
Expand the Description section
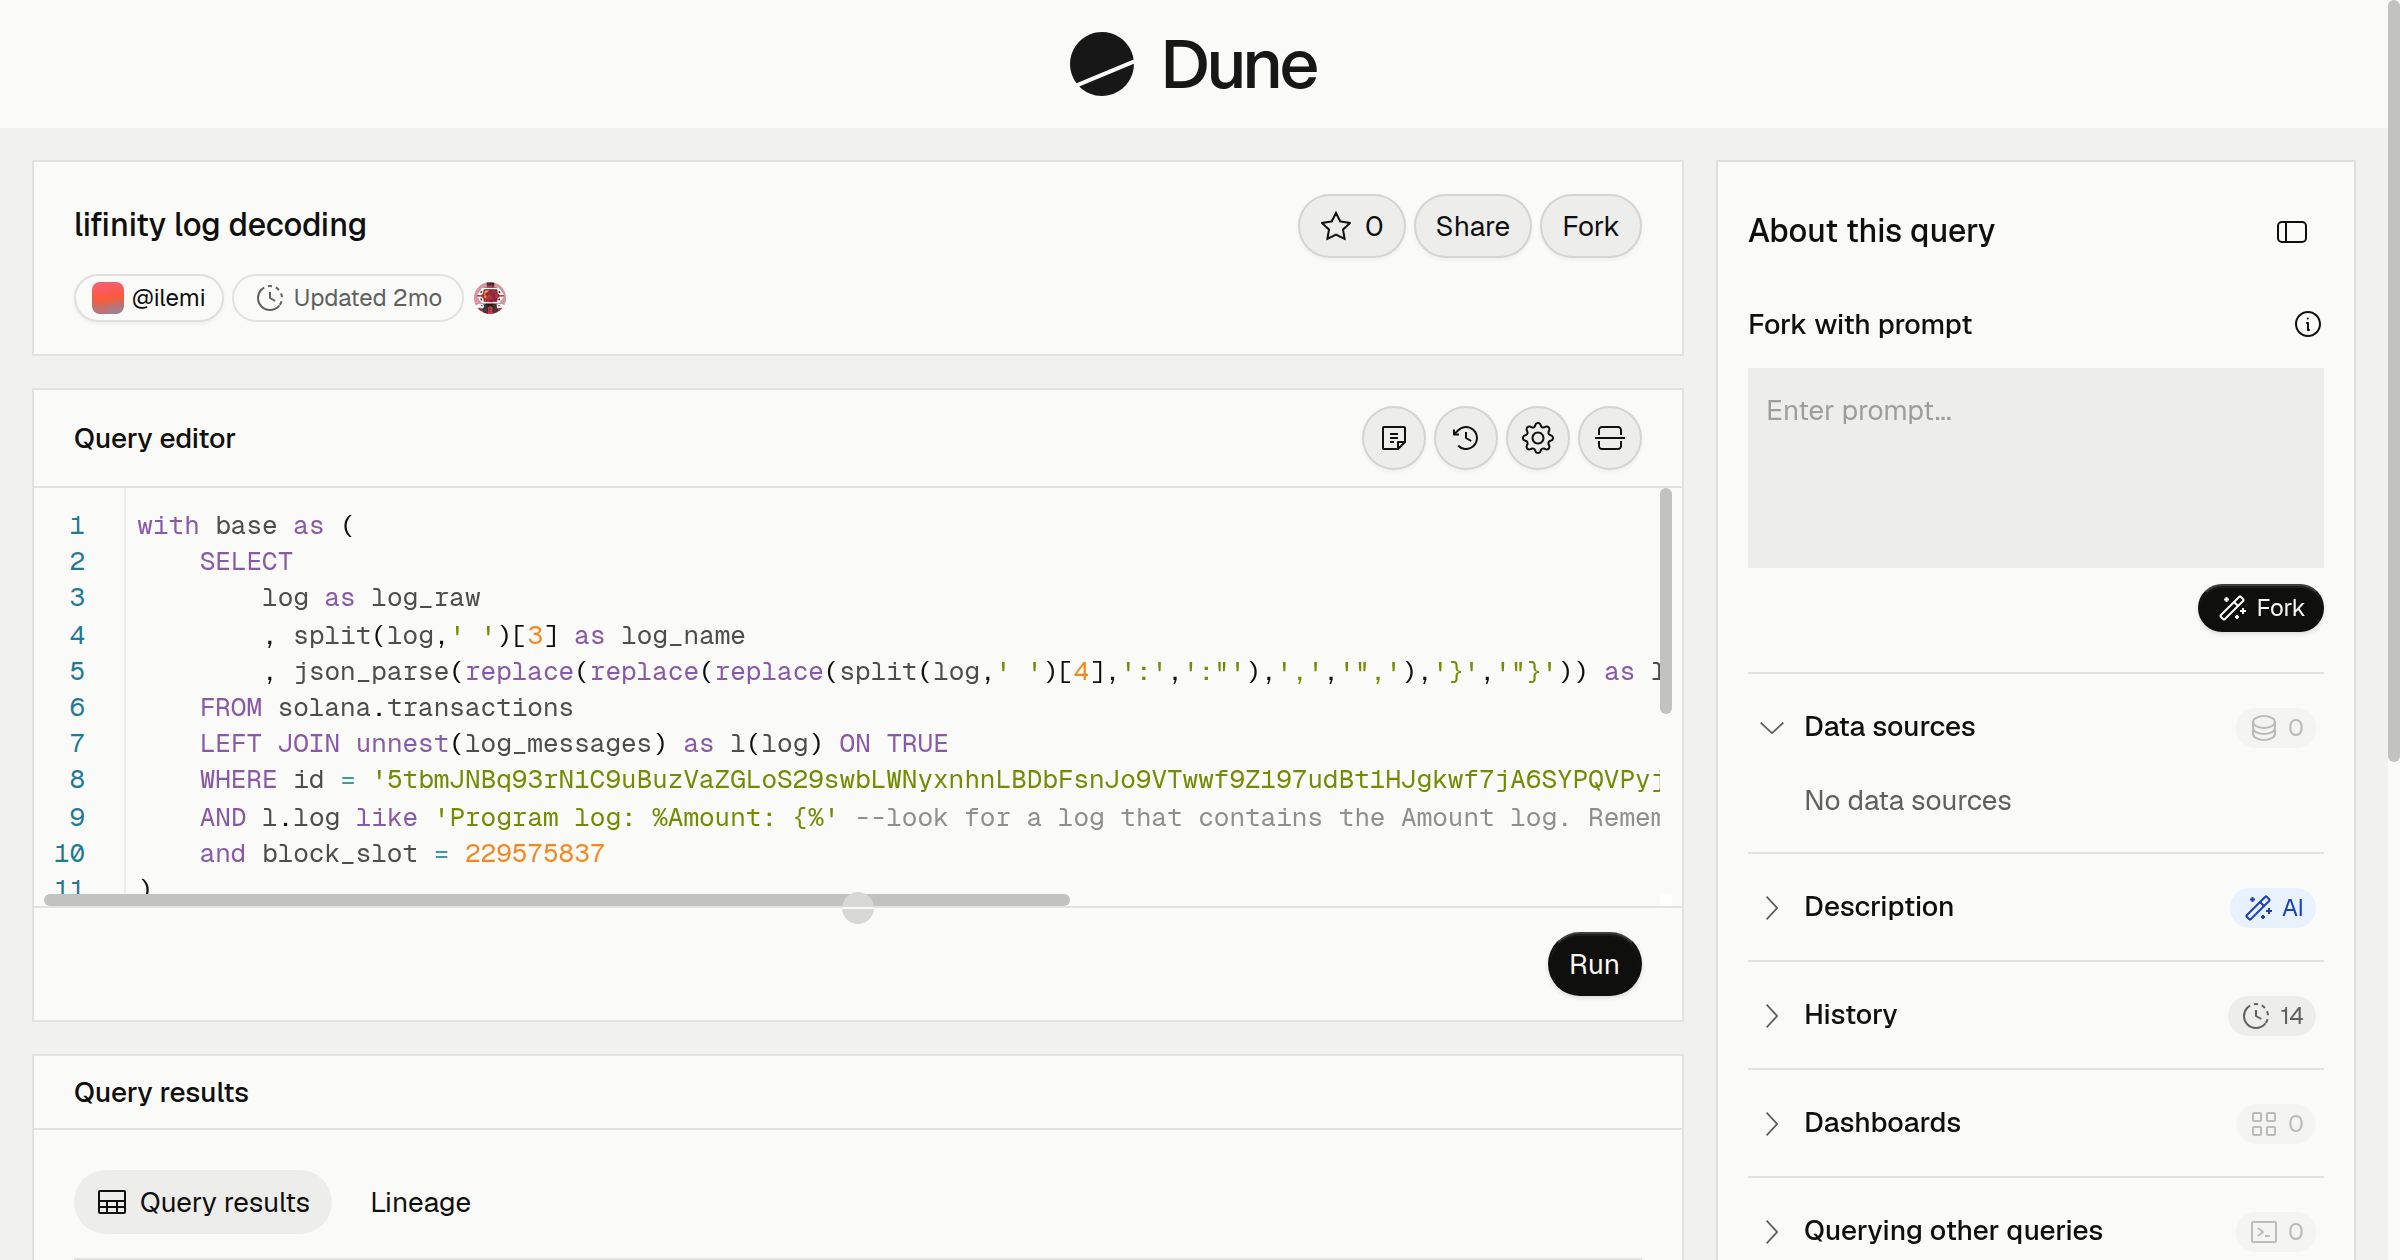[x=1772, y=907]
